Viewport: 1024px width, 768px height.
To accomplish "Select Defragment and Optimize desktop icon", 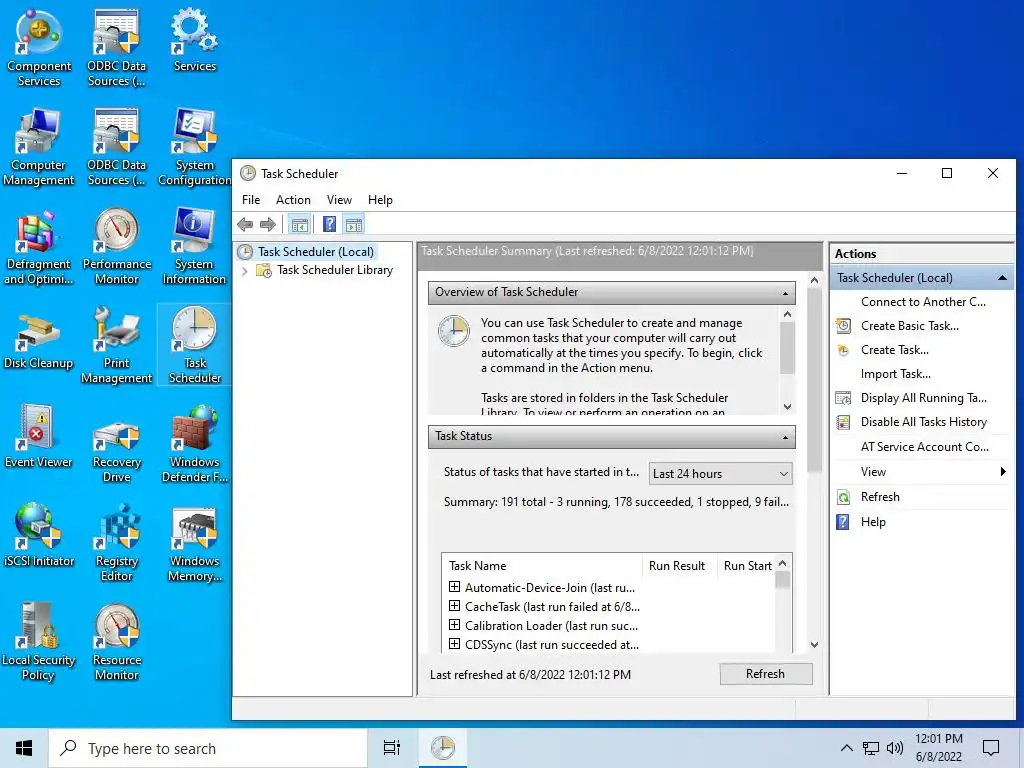I will [x=38, y=248].
